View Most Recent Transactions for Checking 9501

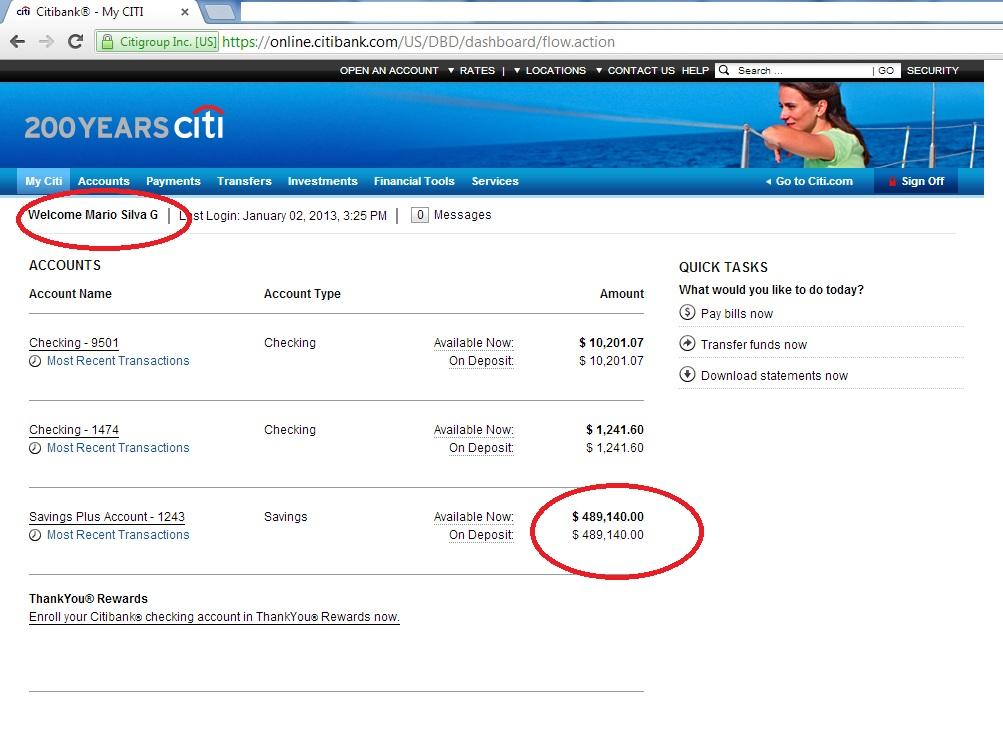pyautogui.click(x=118, y=361)
